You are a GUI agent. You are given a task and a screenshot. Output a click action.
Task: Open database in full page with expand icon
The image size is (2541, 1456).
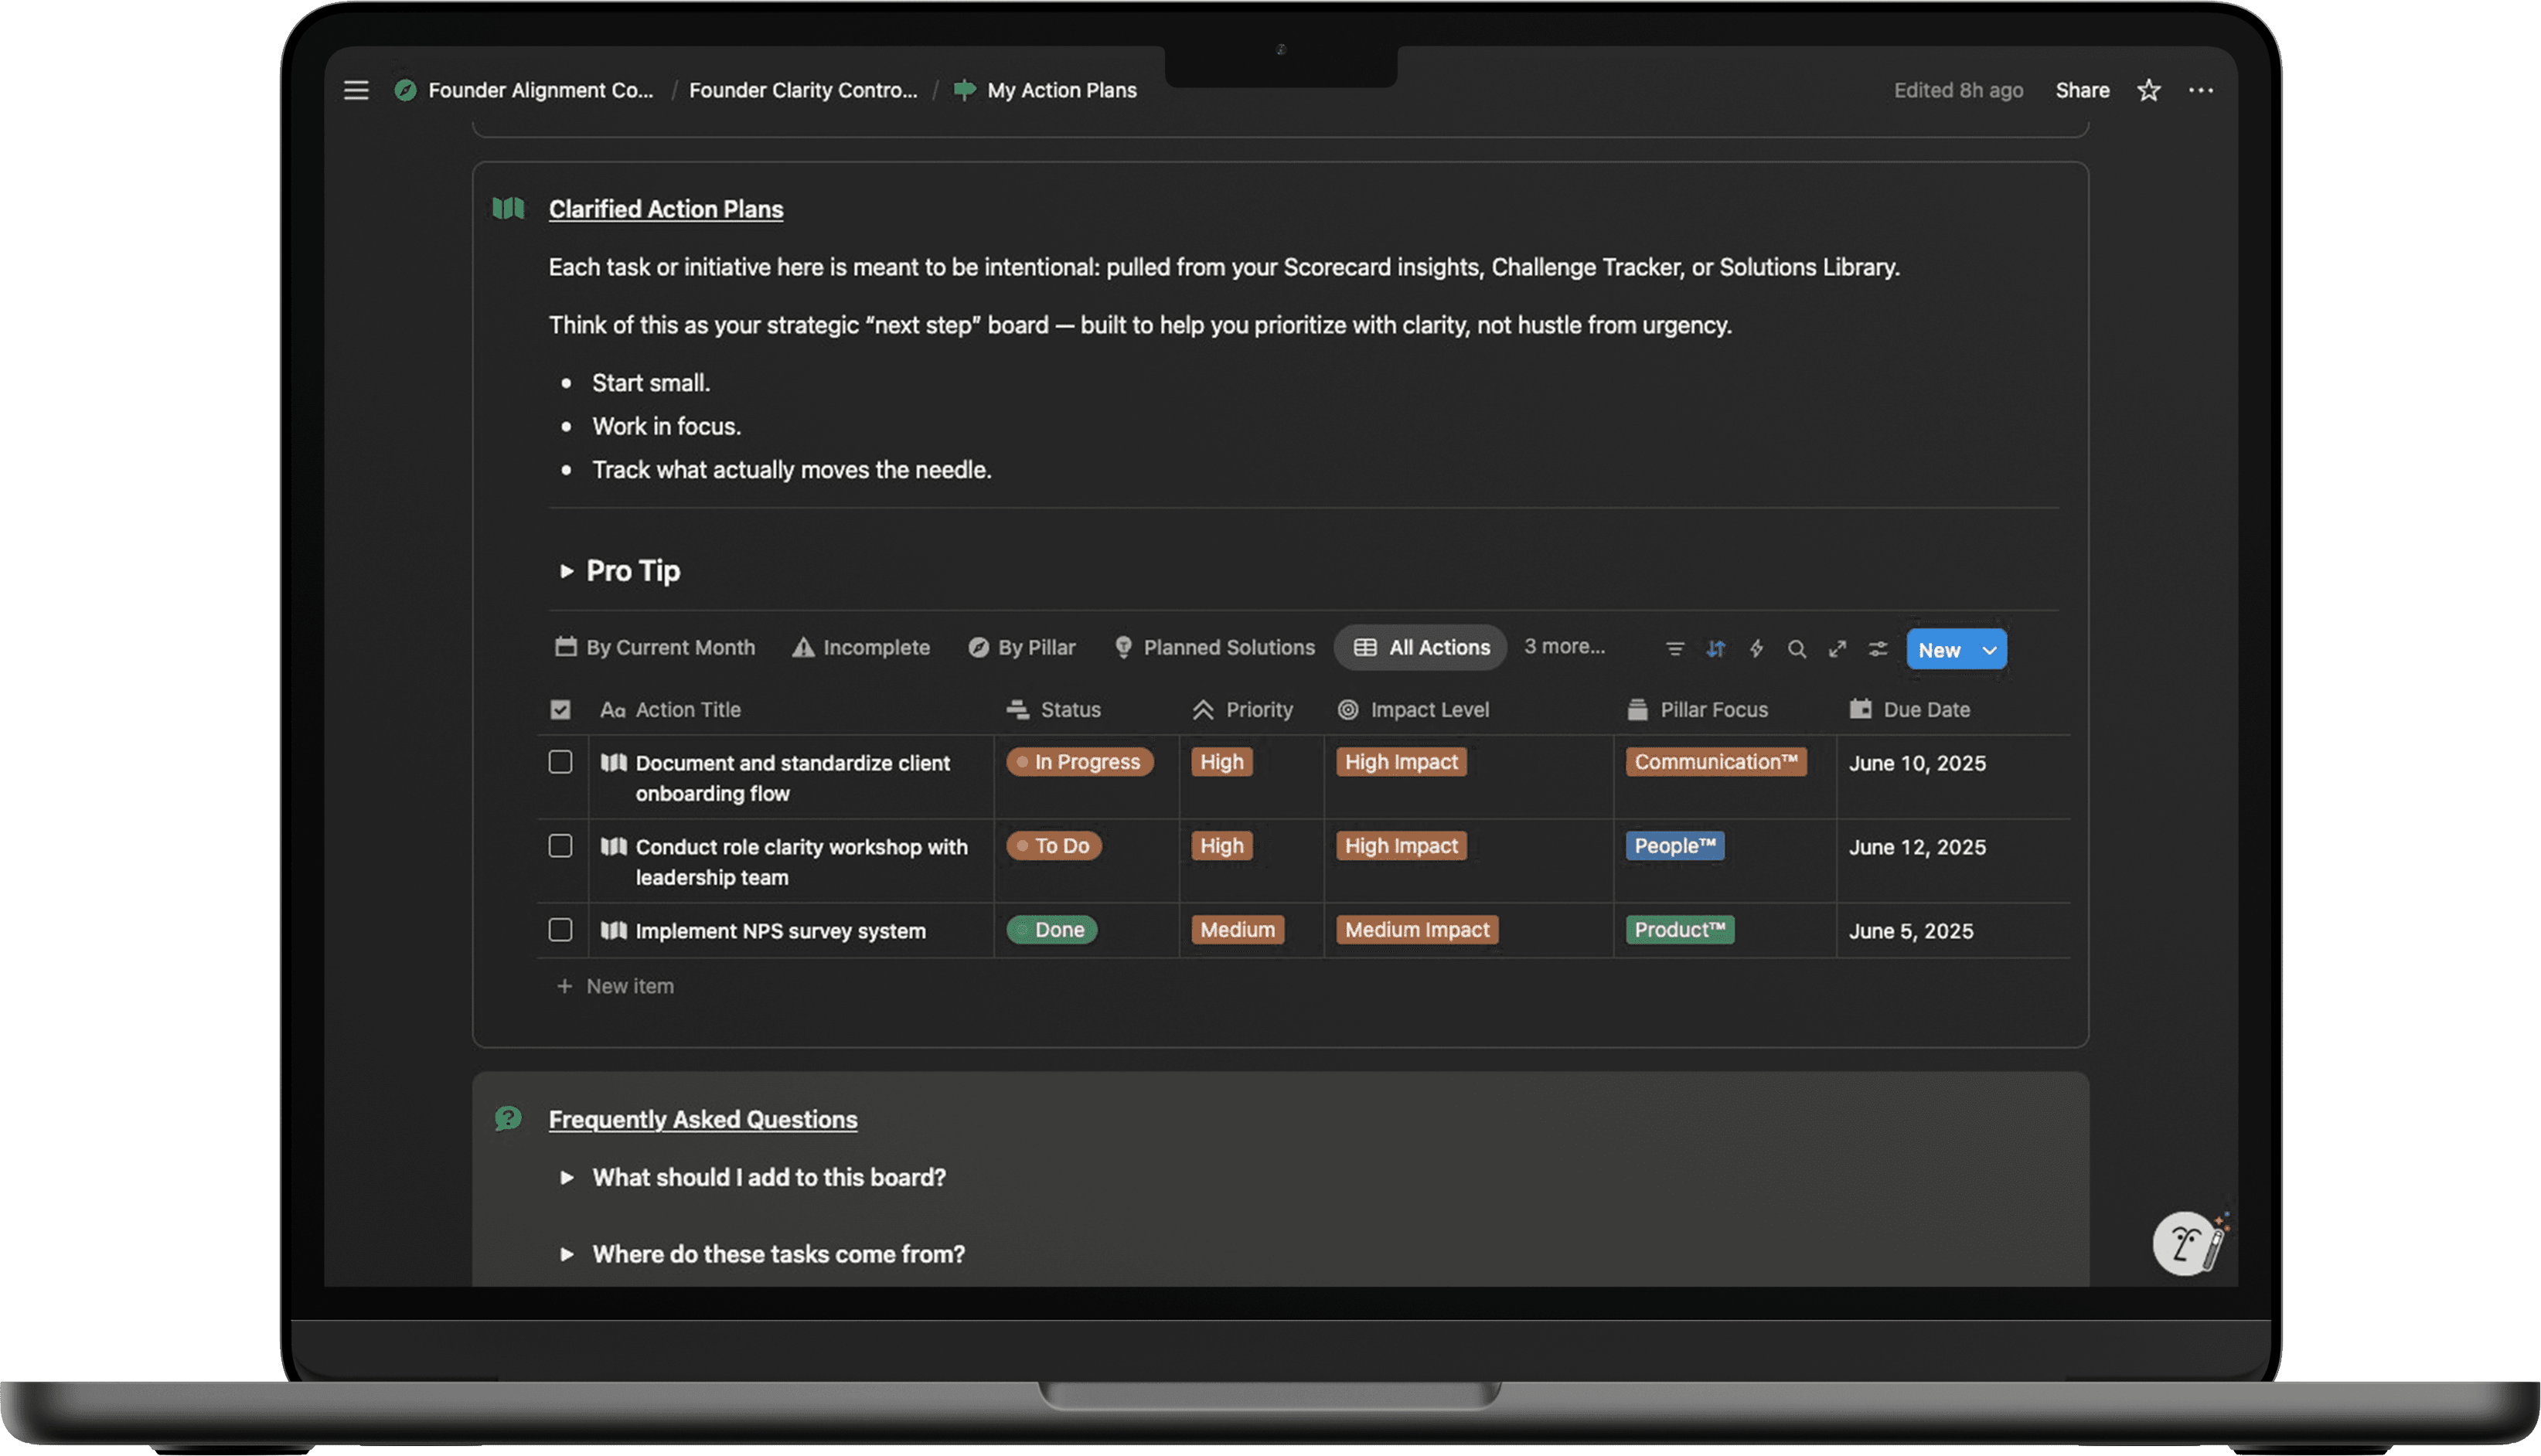(1837, 649)
